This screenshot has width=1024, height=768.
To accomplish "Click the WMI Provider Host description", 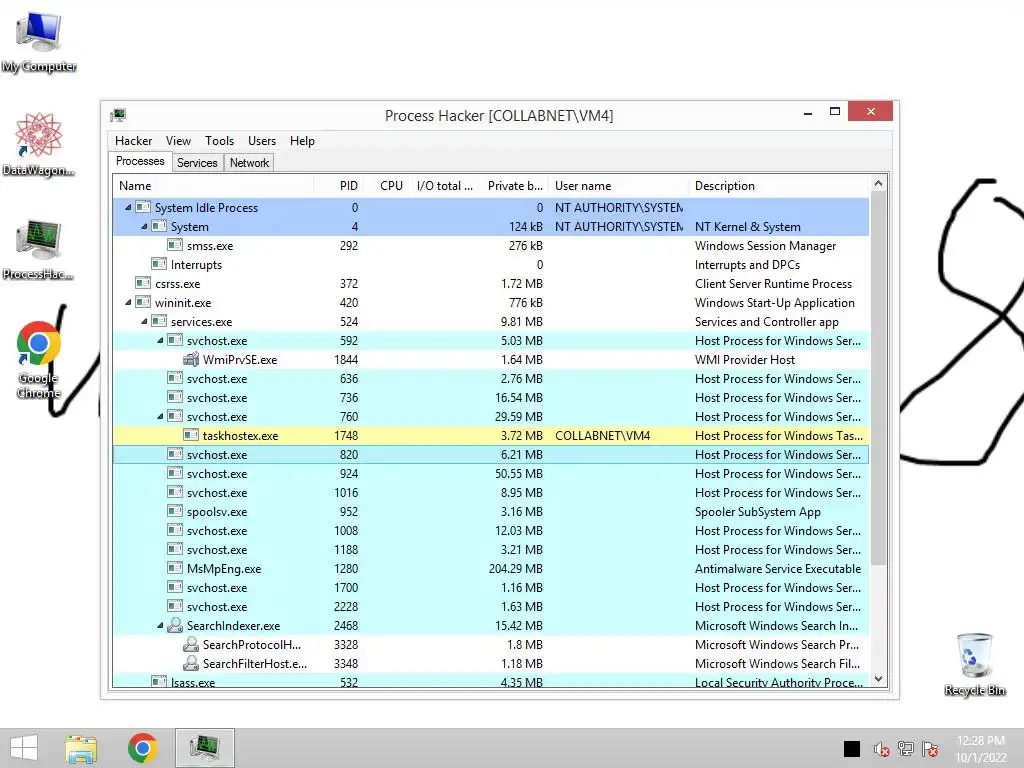I will click(x=744, y=360).
